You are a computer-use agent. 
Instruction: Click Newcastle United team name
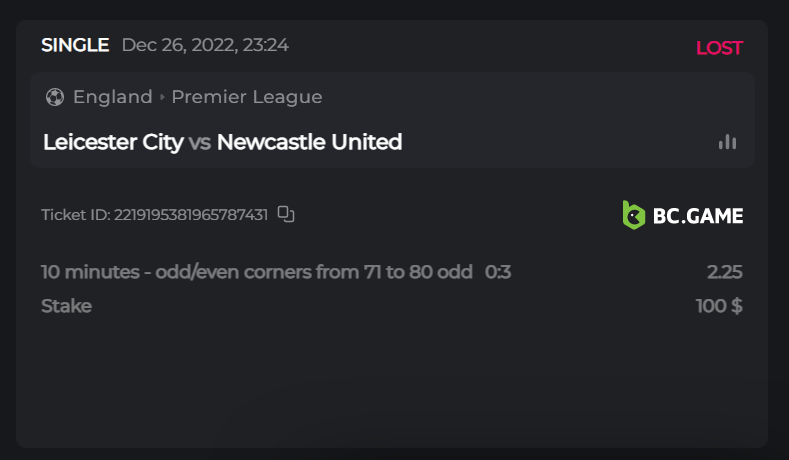[309, 142]
